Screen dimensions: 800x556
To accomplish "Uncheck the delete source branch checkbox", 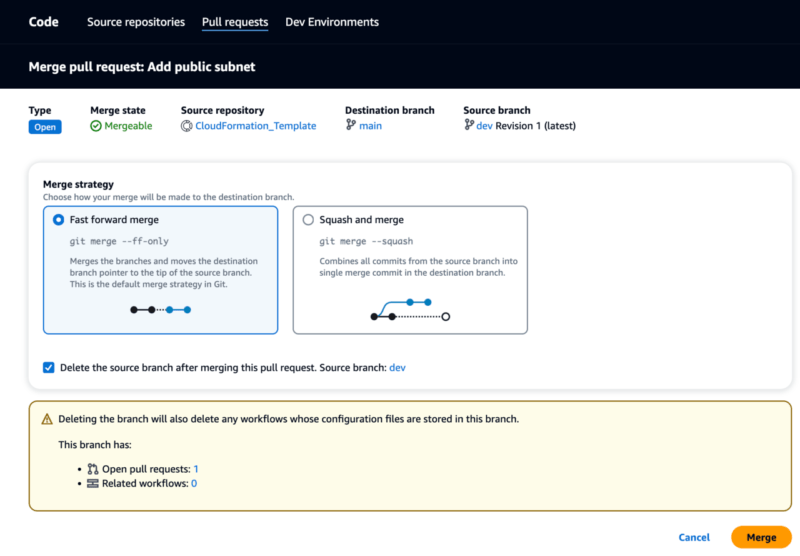I will [48, 368].
